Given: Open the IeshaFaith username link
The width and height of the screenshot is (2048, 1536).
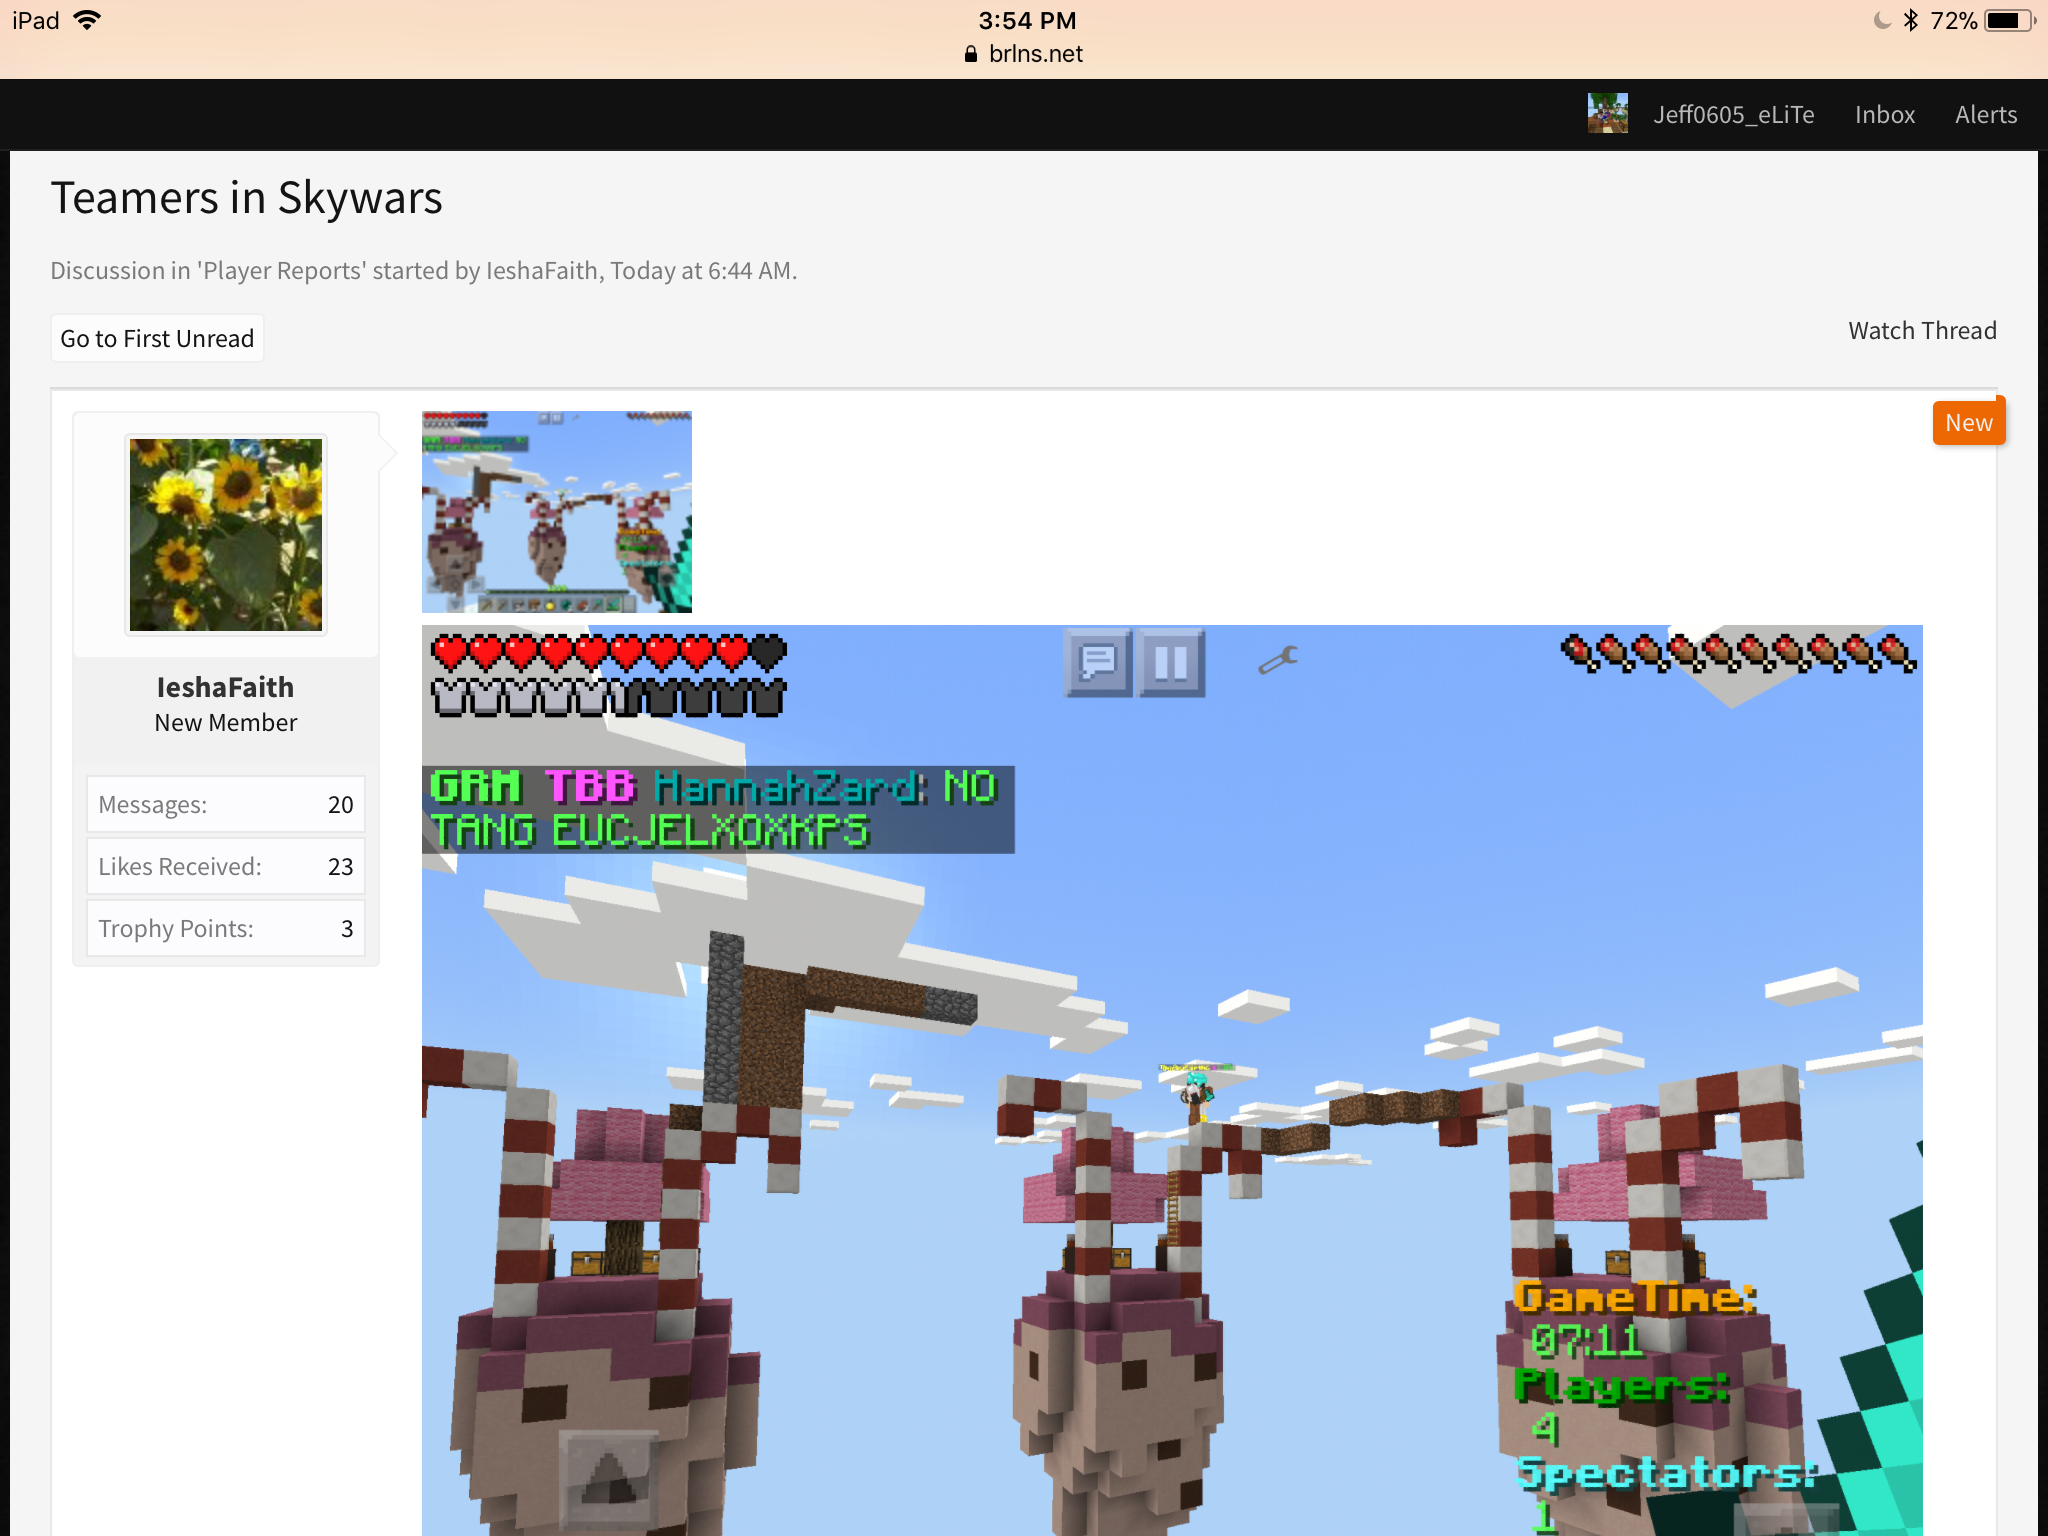Looking at the screenshot, I should tap(225, 687).
